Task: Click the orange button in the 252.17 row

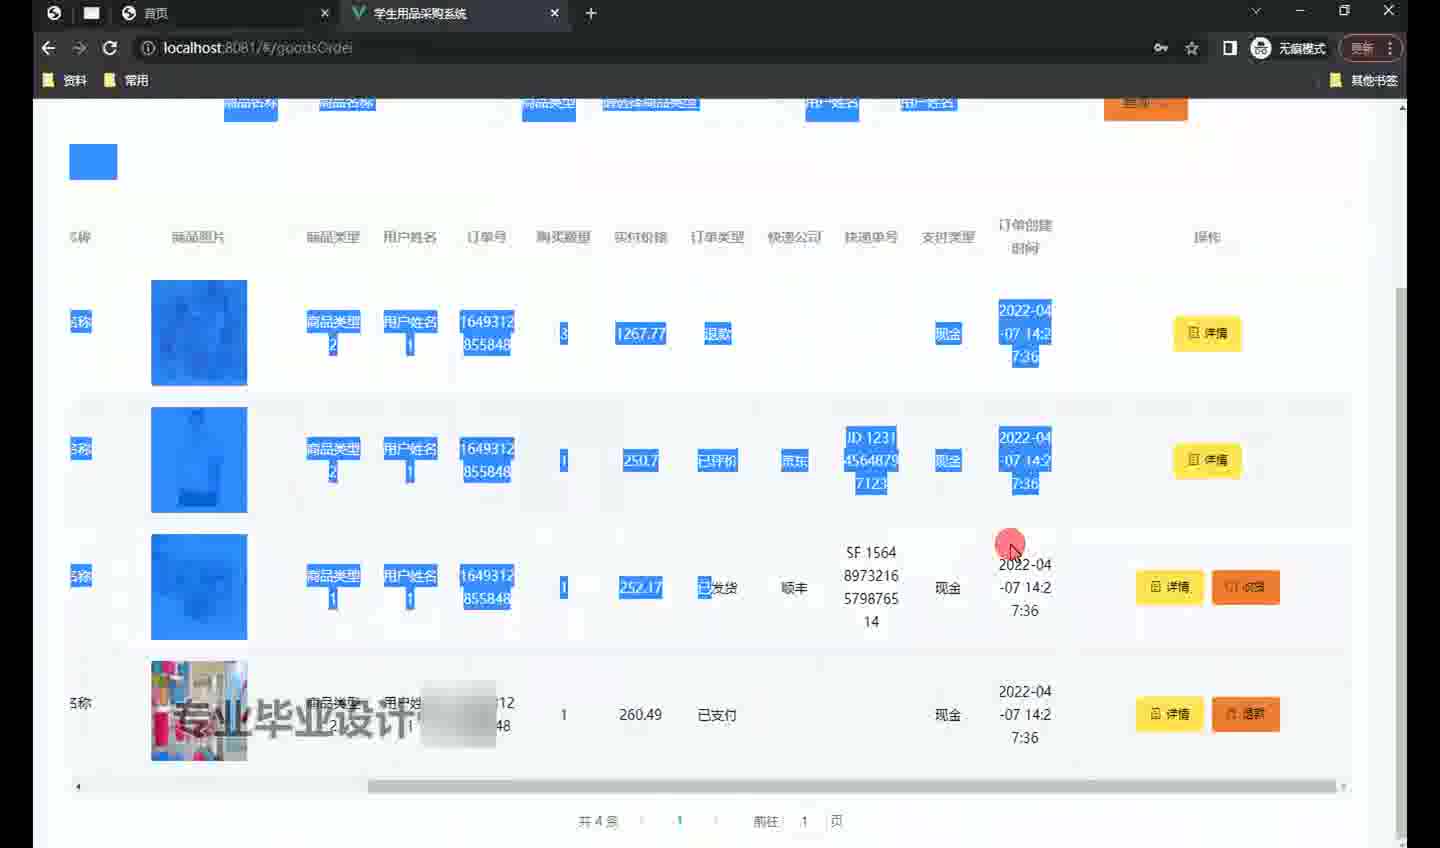Action: pyautogui.click(x=1246, y=587)
